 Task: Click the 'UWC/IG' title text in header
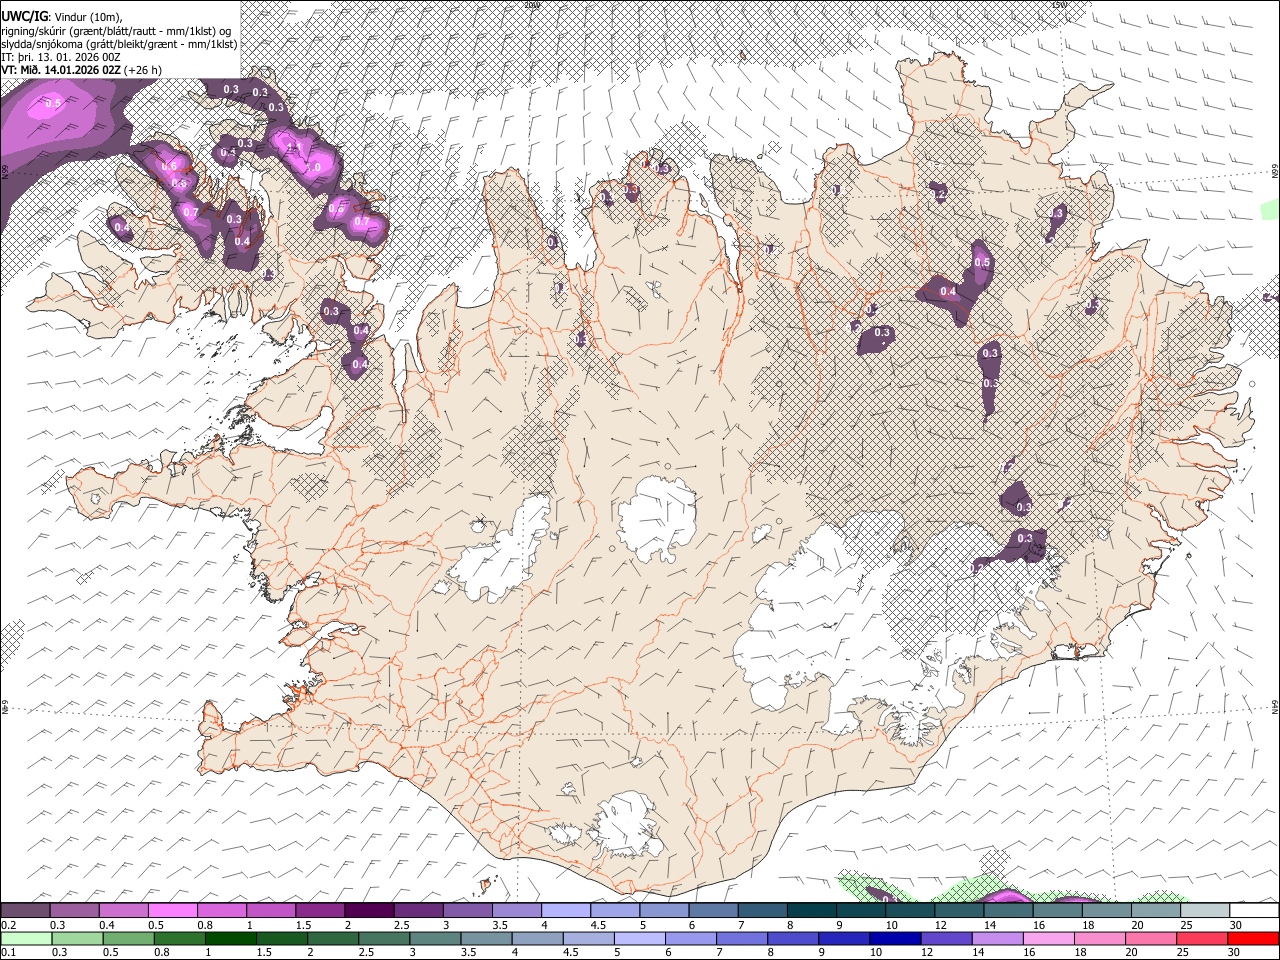(23, 16)
